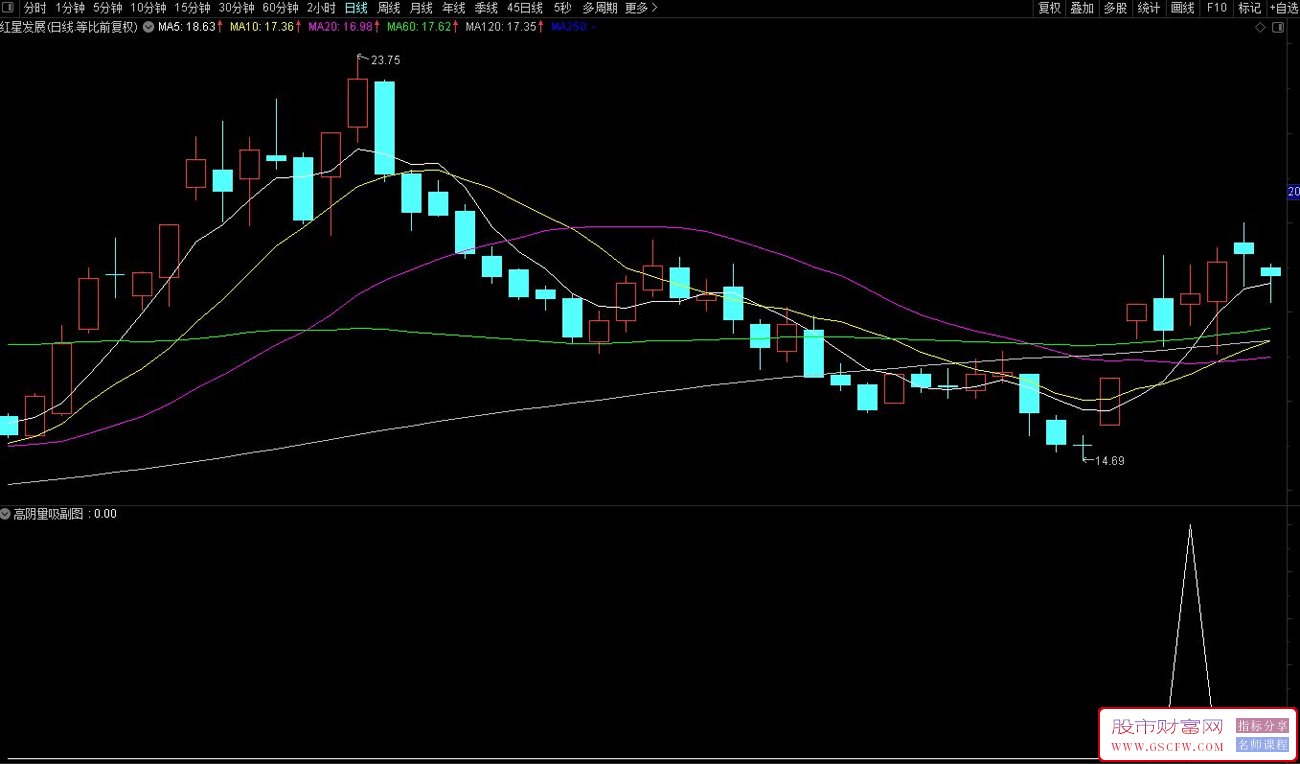
Task: Click the 复权 button
Action: [1049, 8]
